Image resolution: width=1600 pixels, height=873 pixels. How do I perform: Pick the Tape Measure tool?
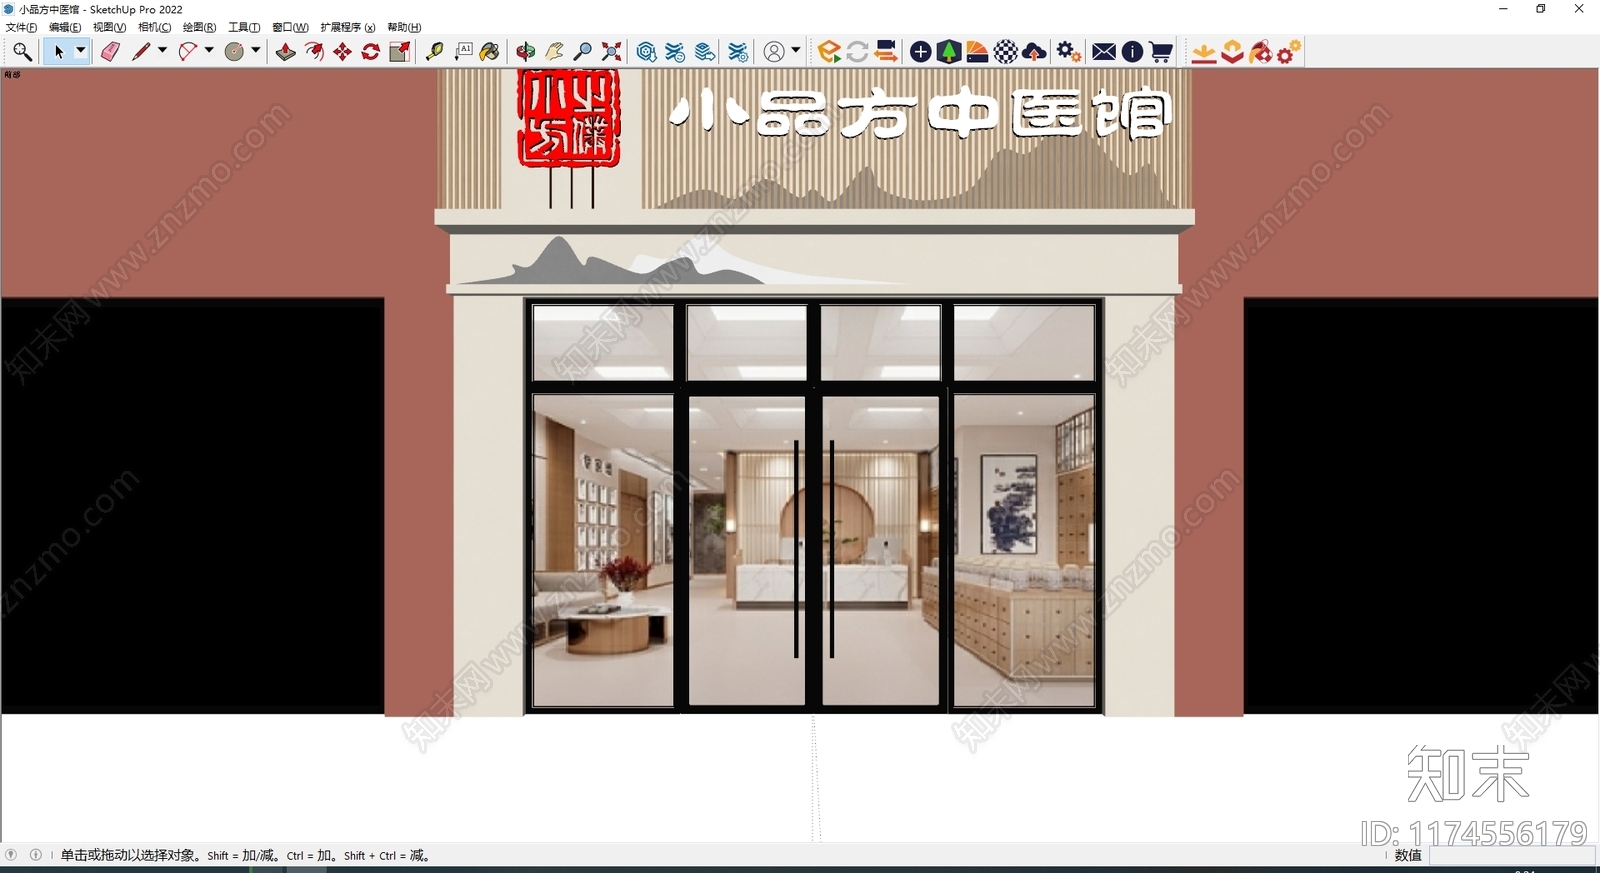coord(434,51)
